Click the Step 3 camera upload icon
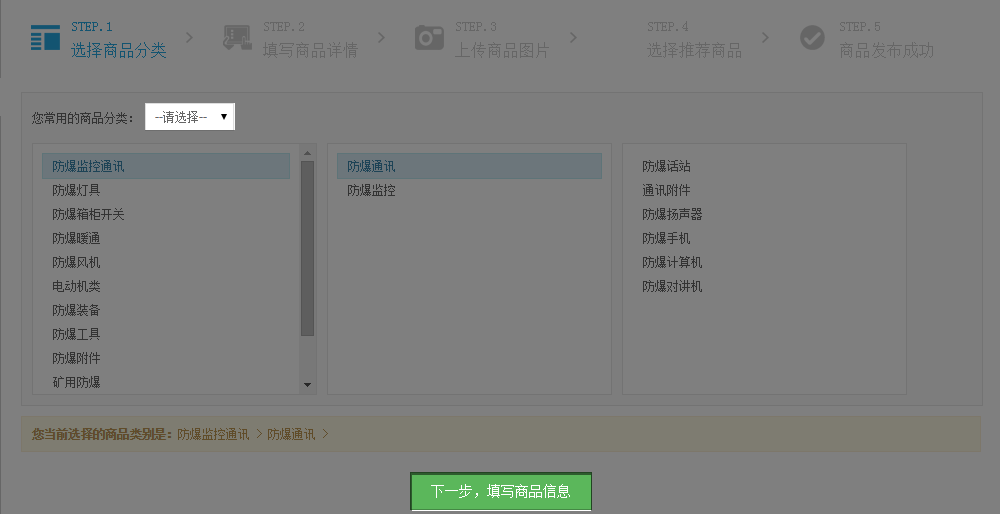The image size is (1000, 514). pos(429,38)
